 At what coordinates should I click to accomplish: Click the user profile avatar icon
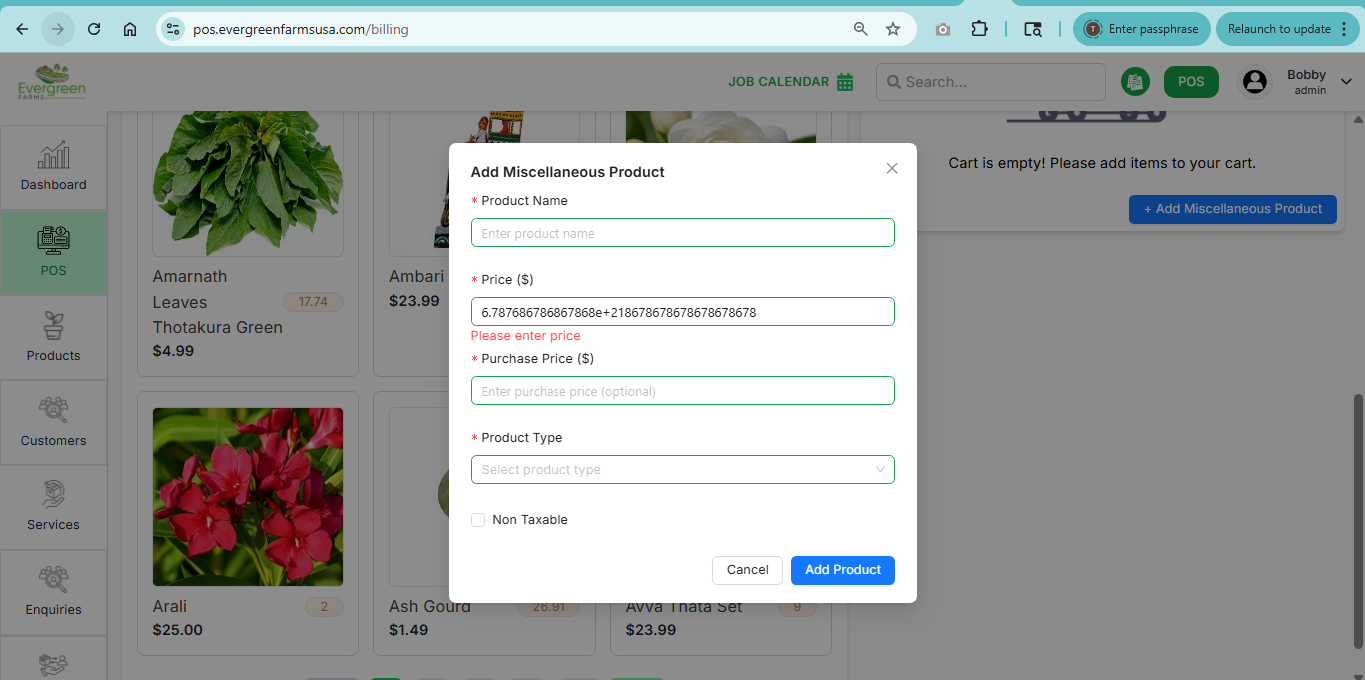pos(1254,82)
